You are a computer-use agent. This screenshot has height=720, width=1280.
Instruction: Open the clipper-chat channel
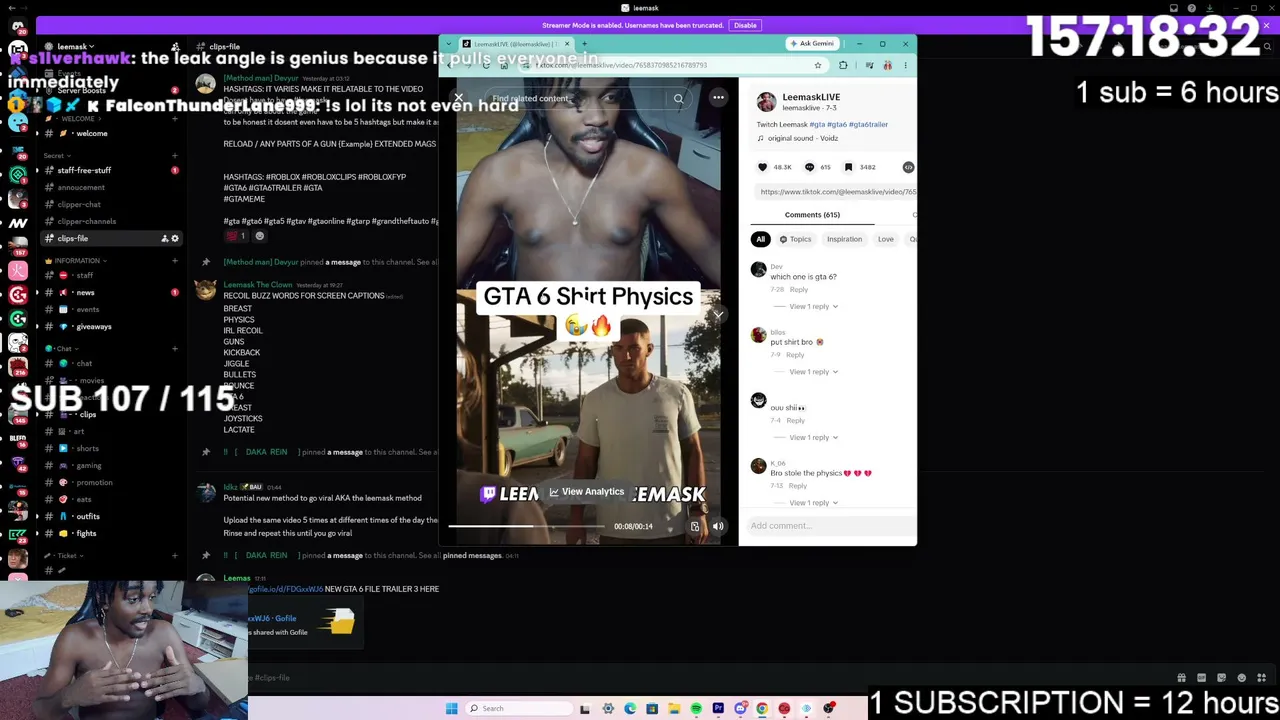(79, 205)
